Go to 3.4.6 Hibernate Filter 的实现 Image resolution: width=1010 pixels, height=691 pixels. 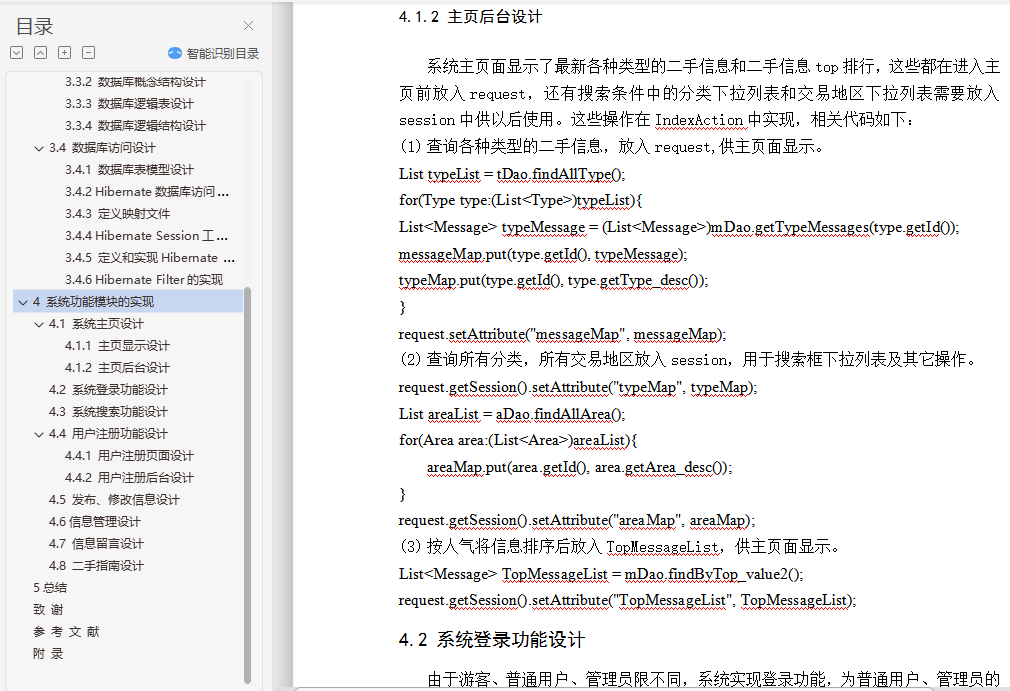click(144, 279)
